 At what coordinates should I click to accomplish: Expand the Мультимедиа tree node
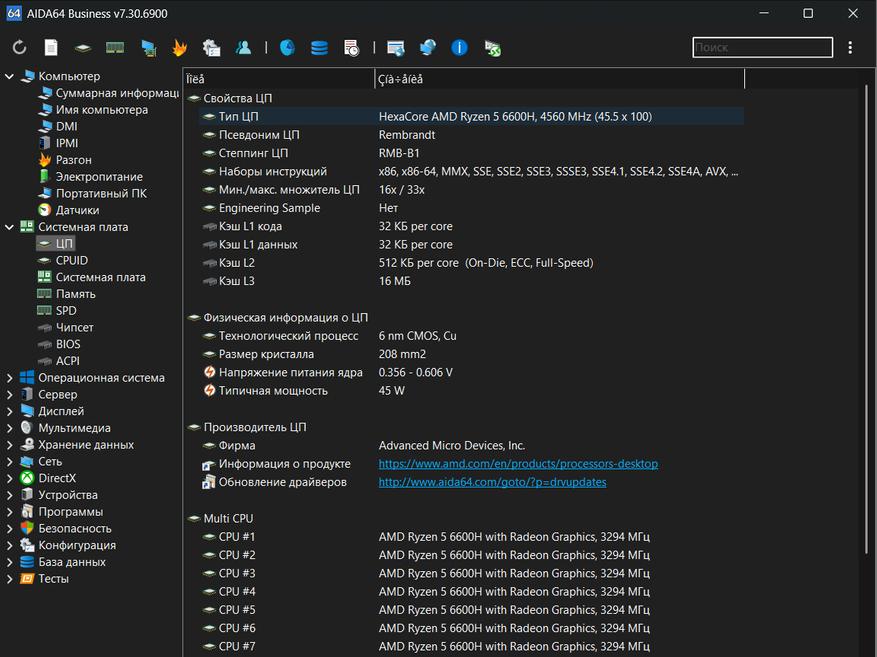point(10,428)
